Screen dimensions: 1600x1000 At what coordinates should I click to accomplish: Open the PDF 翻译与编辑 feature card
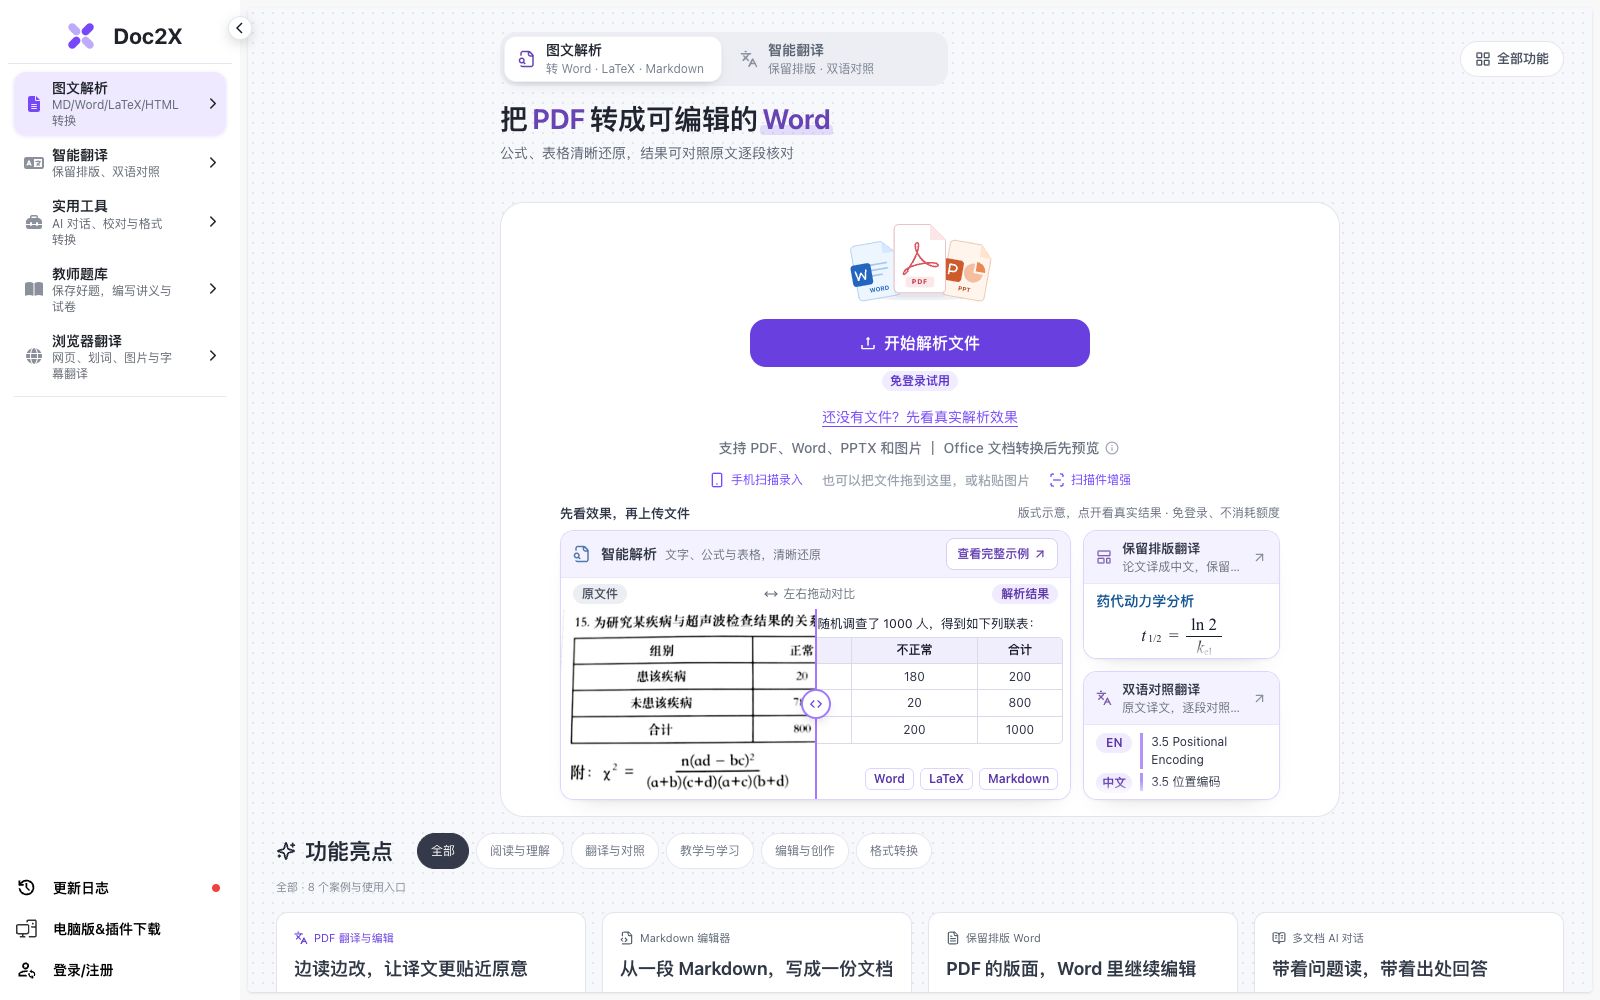pyautogui.click(x=431, y=953)
